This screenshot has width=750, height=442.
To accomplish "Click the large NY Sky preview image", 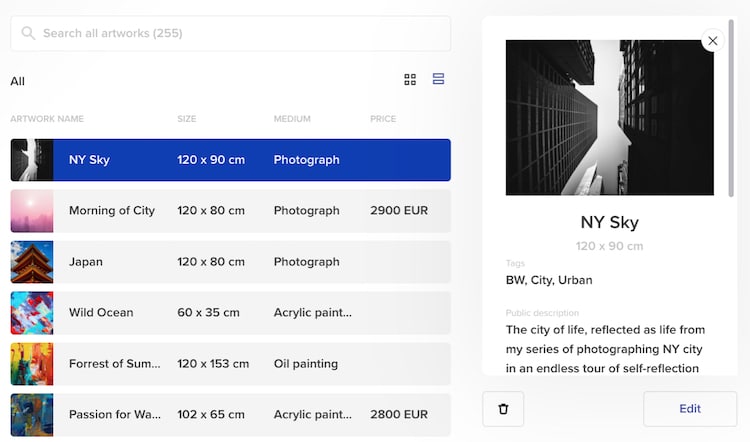I will coord(610,117).
